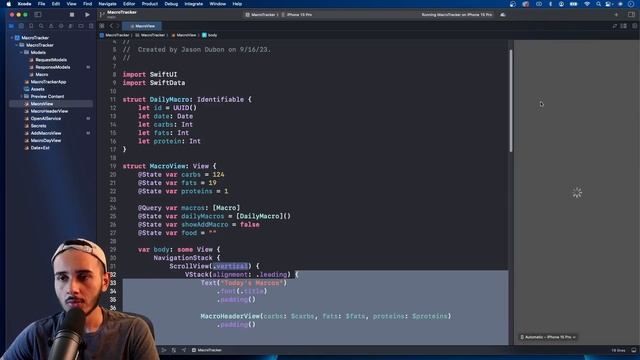This screenshot has width=640, height=360.
Task: Stop the running MacroTracker build
Action: point(72,15)
